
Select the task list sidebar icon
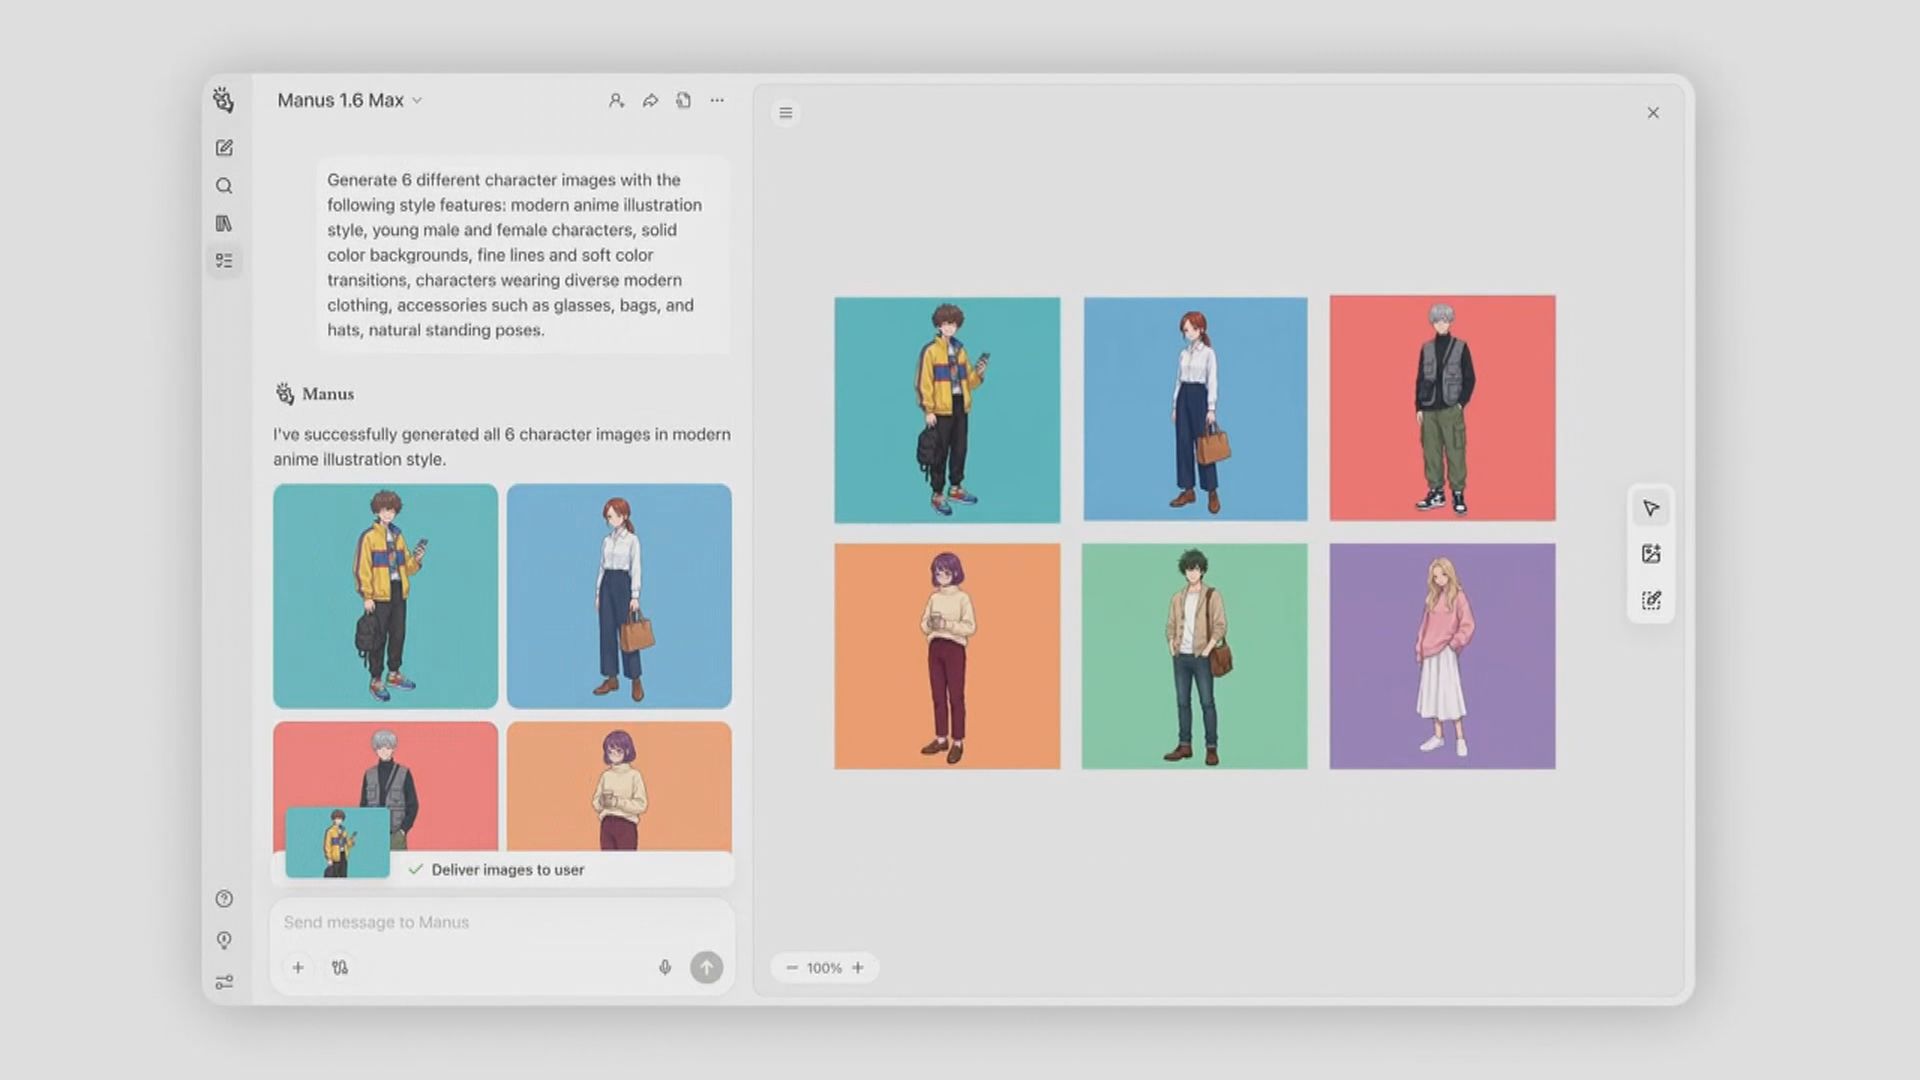(224, 261)
